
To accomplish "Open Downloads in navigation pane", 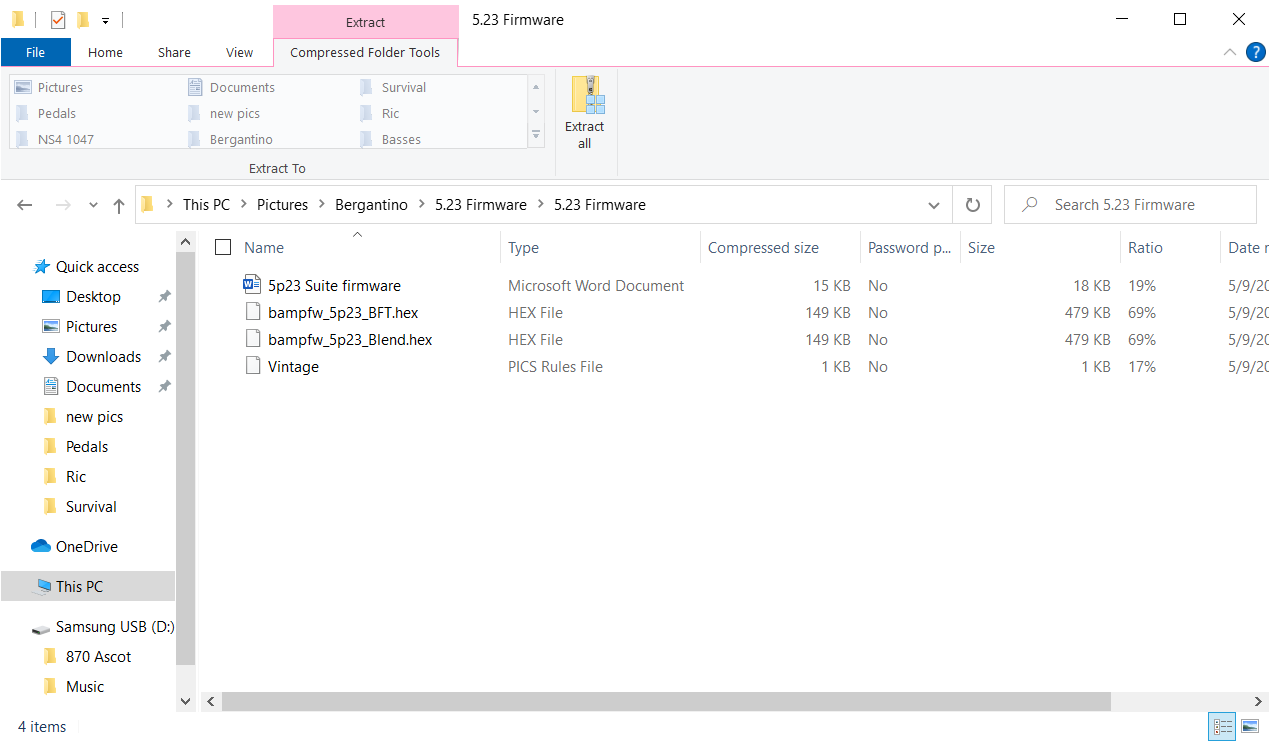I will click(103, 357).
